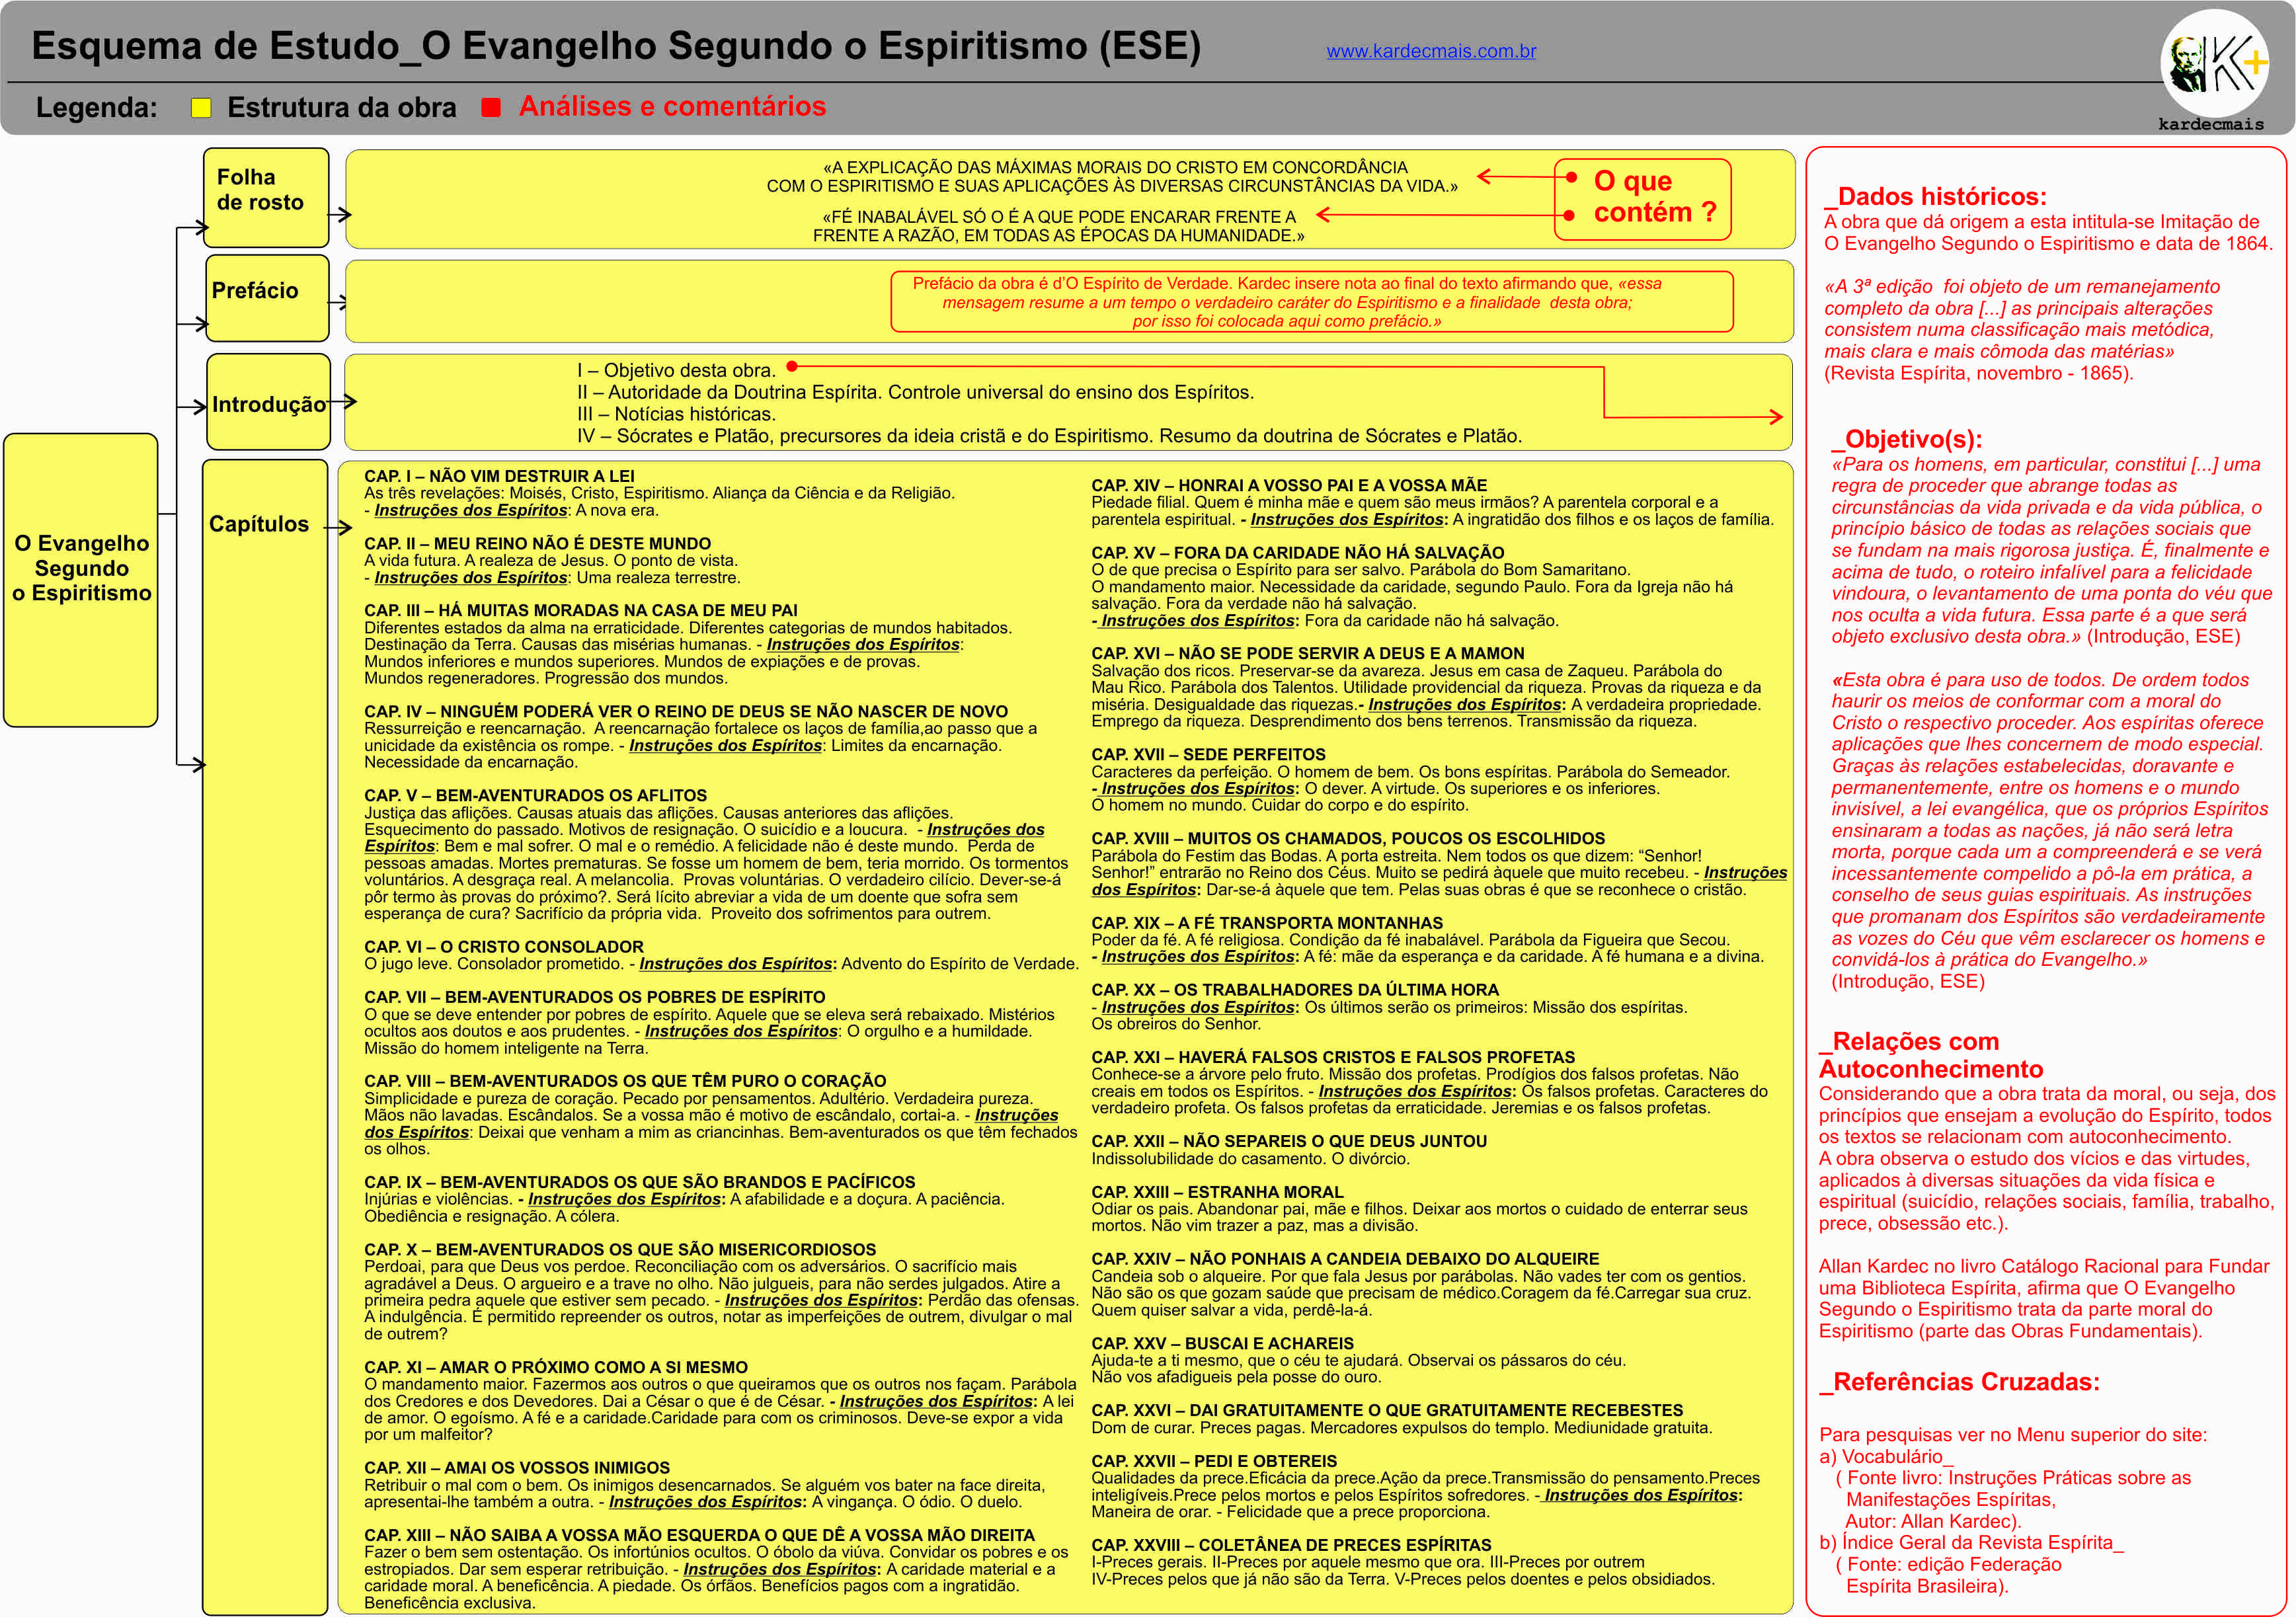2296x1617 pixels.
Task: Follow 'Instruções dos Espíritos' link in CAP. VI
Action: 736,963
